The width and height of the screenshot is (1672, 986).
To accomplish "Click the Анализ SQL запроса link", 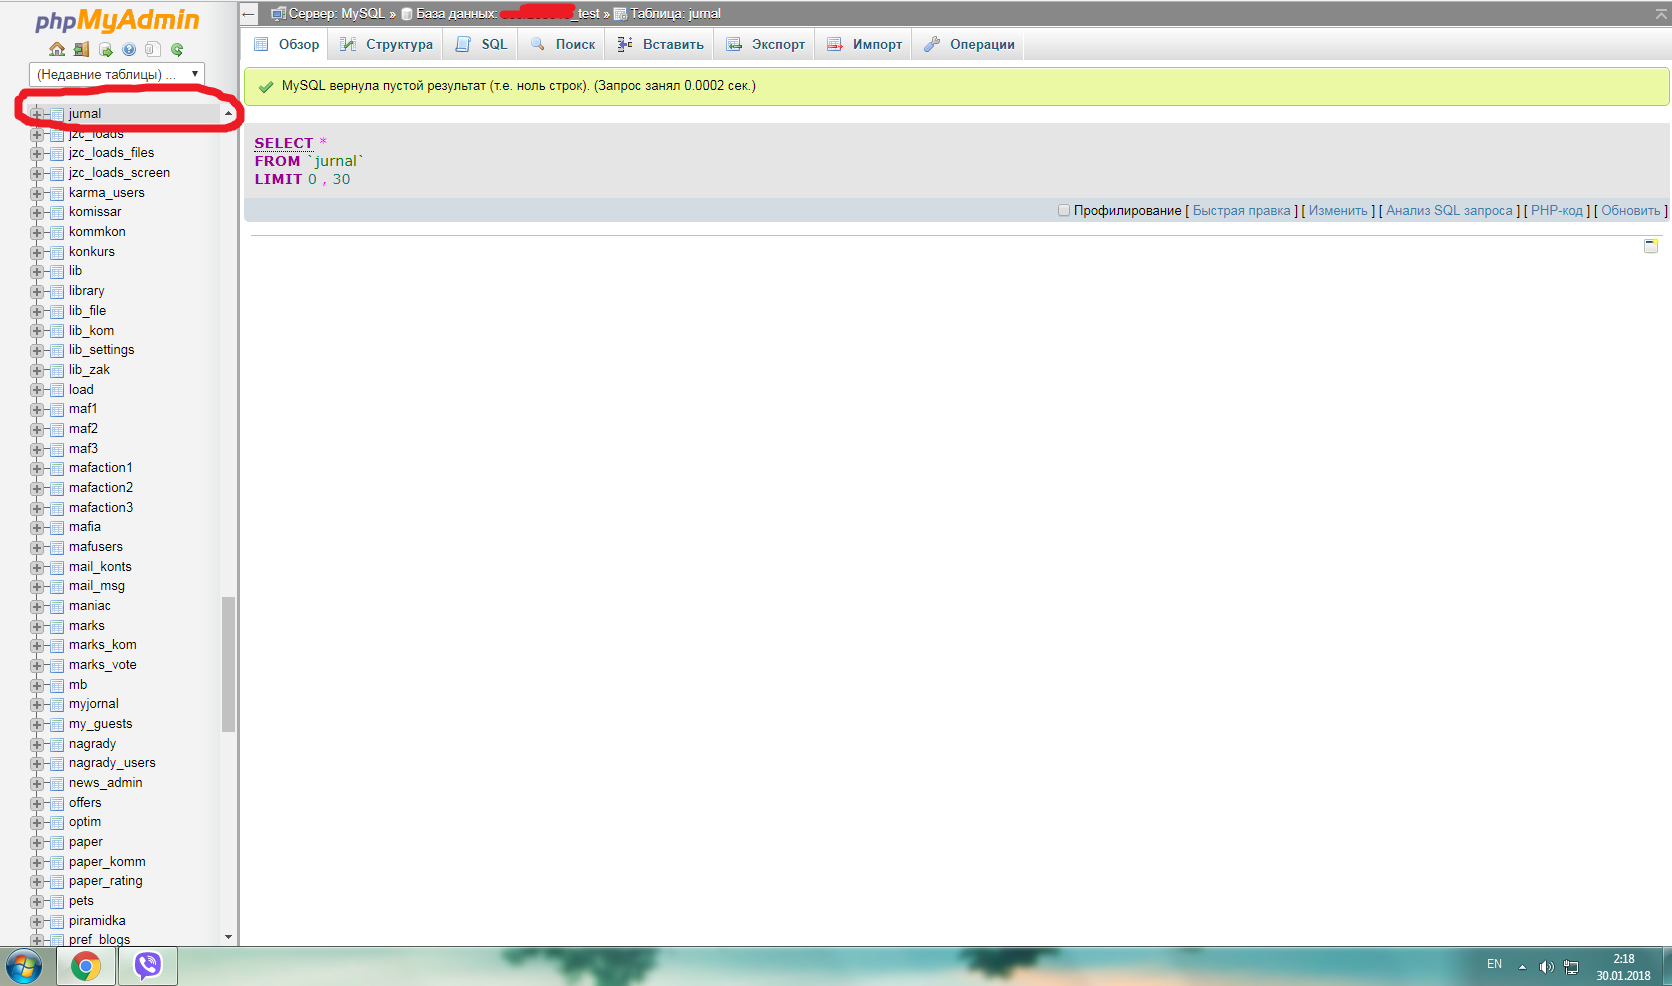I will (1449, 210).
